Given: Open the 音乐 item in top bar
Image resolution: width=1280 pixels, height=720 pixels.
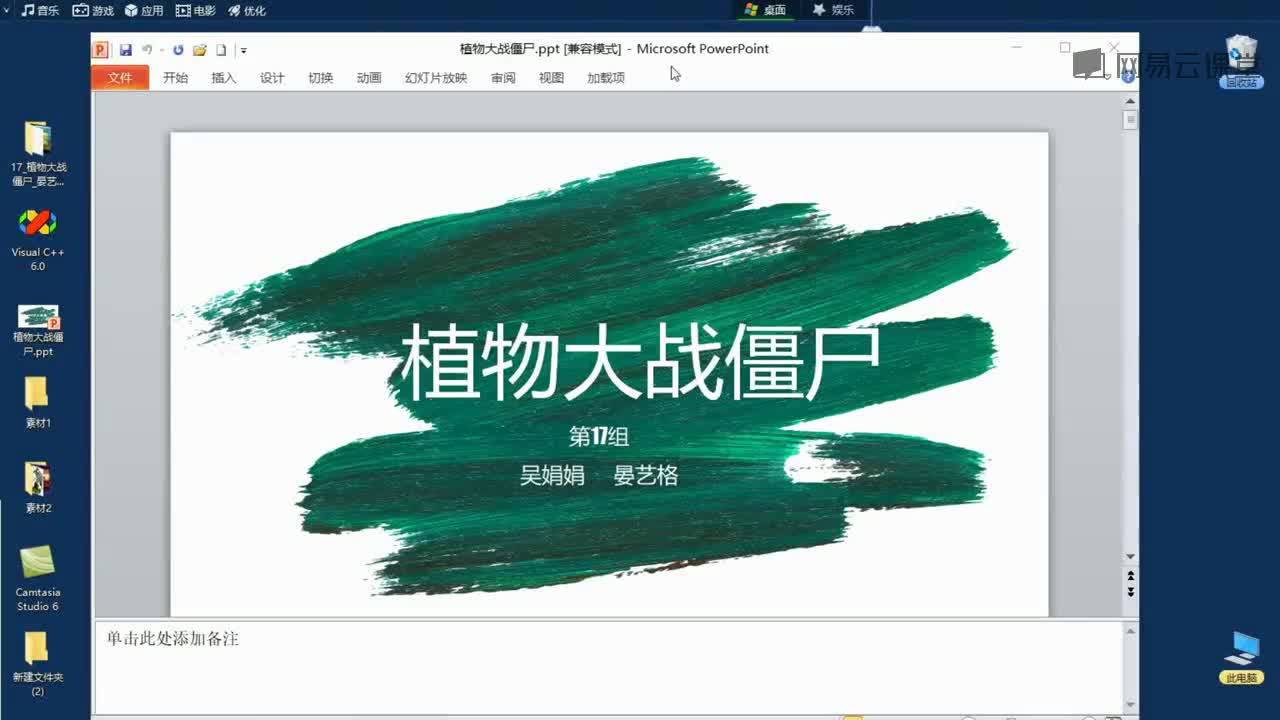Looking at the screenshot, I should coord(40,10).
